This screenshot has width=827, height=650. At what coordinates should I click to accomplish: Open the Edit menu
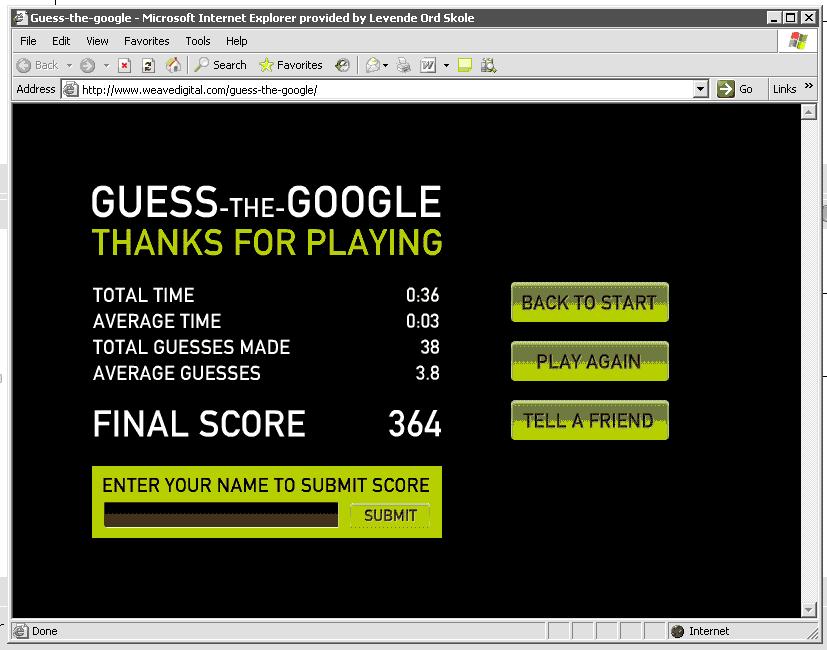click(61, 41)
